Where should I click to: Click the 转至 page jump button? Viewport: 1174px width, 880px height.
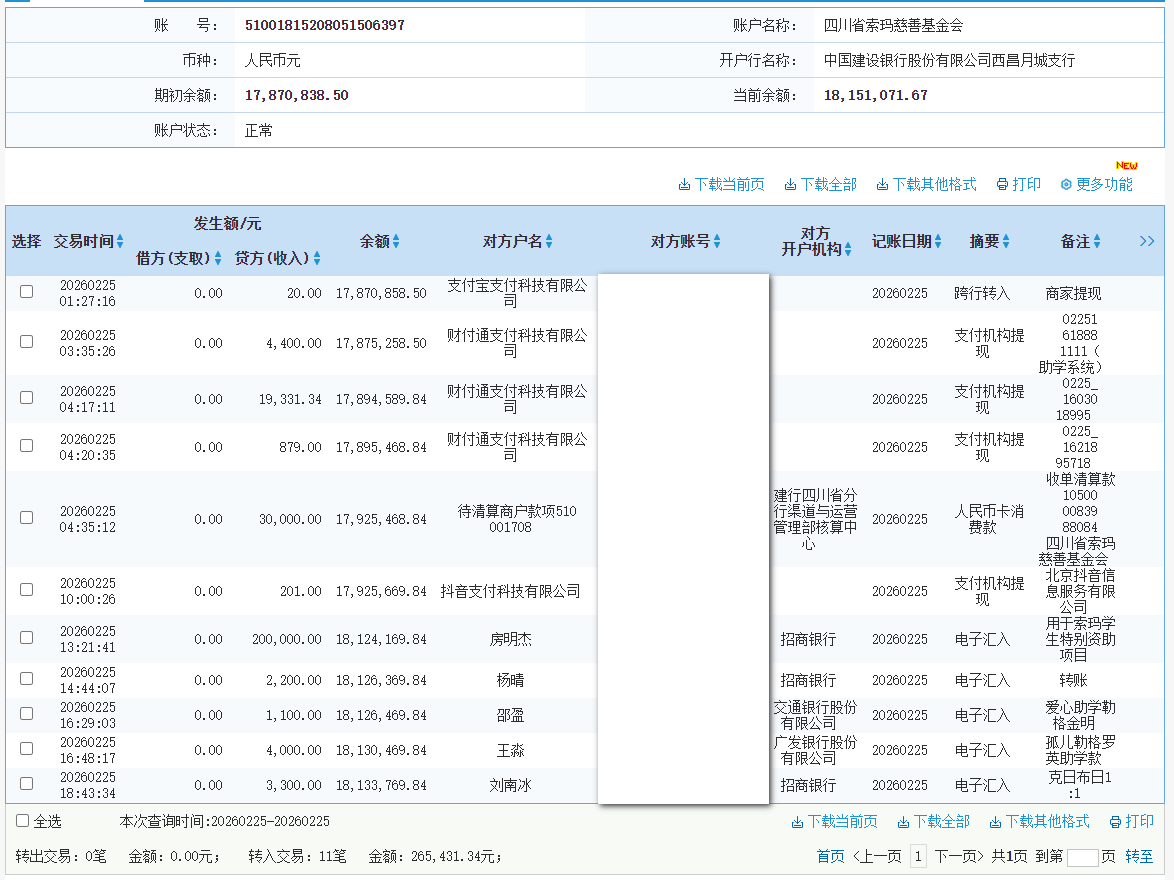click(x=1141, y=857)
